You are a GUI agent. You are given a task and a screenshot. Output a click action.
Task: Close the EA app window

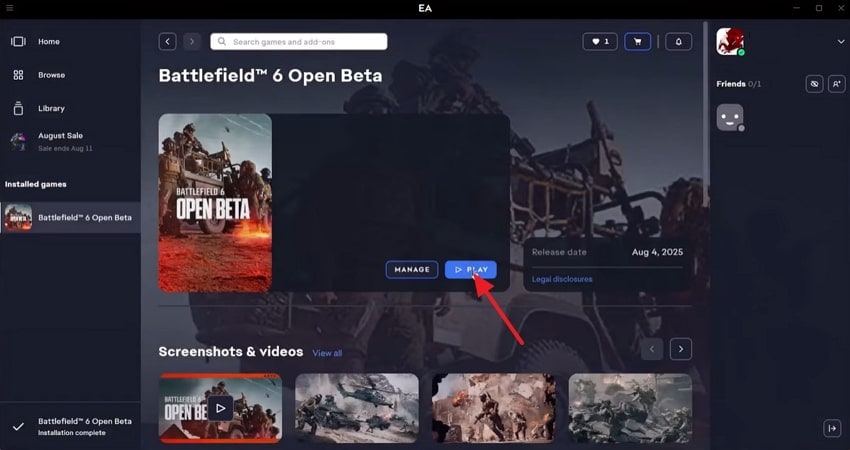coord(841,8)
